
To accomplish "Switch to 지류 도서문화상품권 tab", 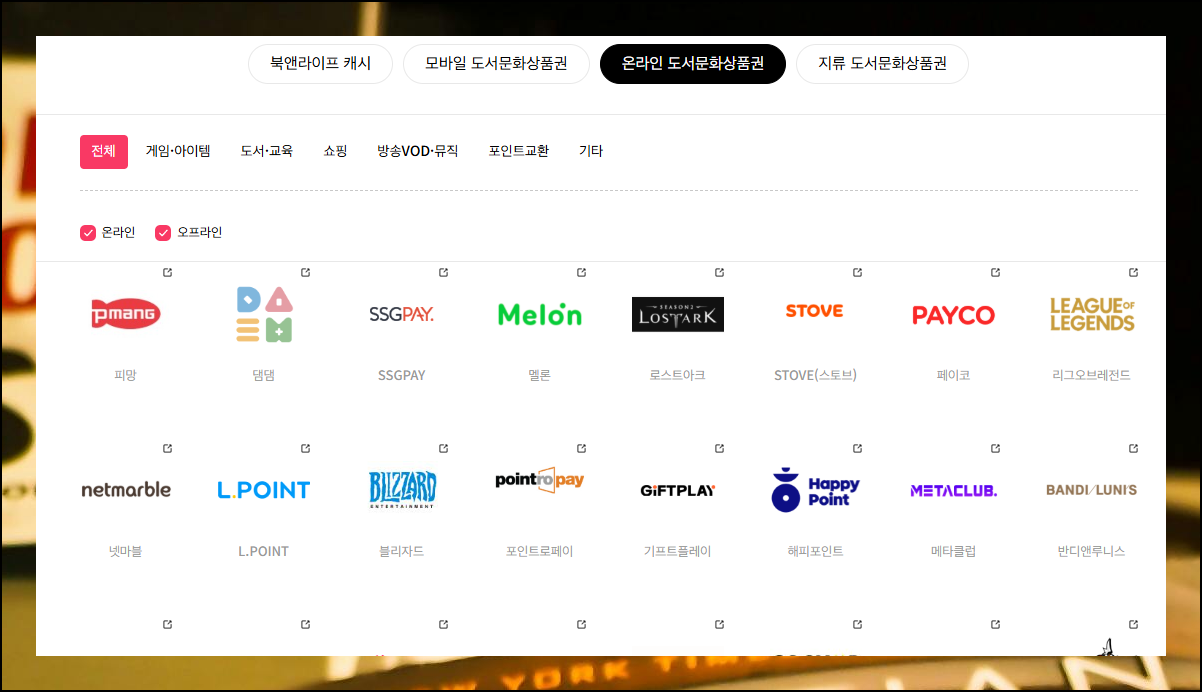I will (882, 64).
